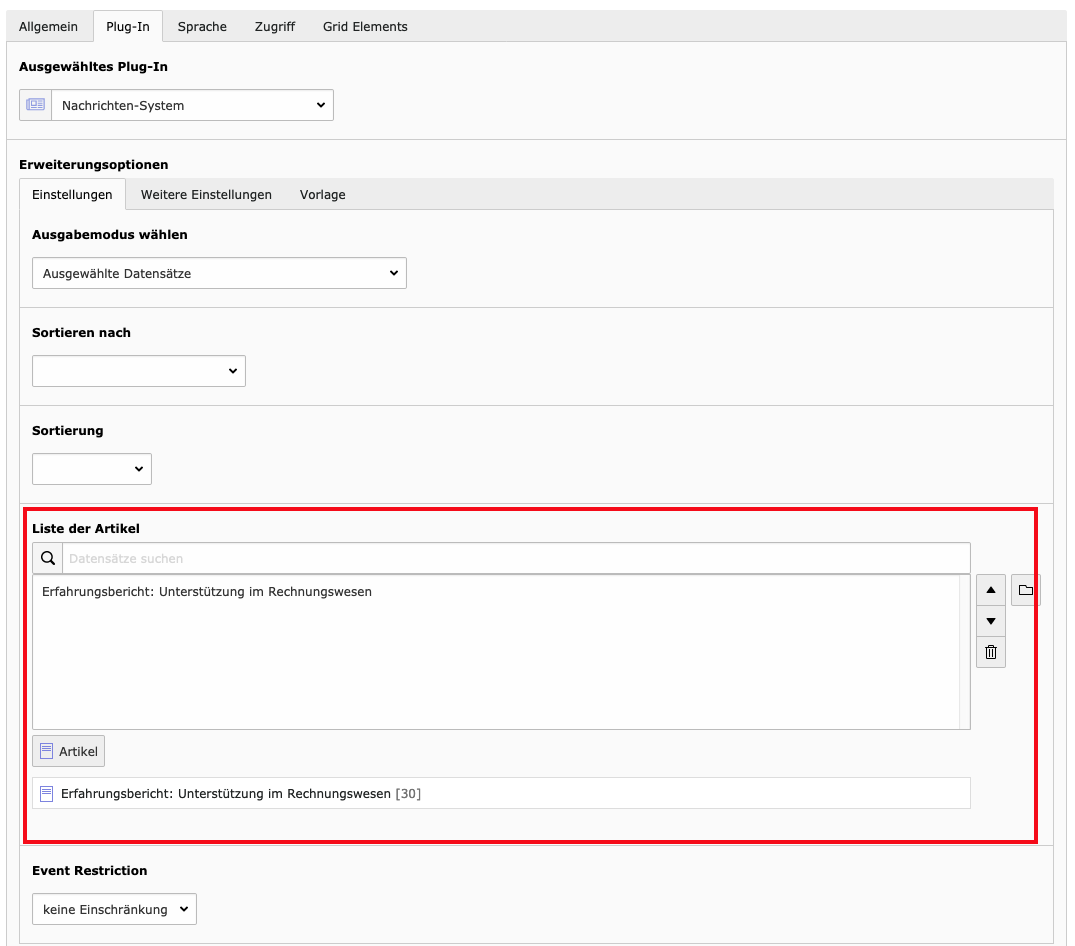Open the Ausgewähltes Plug-In dropdown
The height and width of the screenshot is (946, 1075).
pyautogui.click(x=192, y=105)
